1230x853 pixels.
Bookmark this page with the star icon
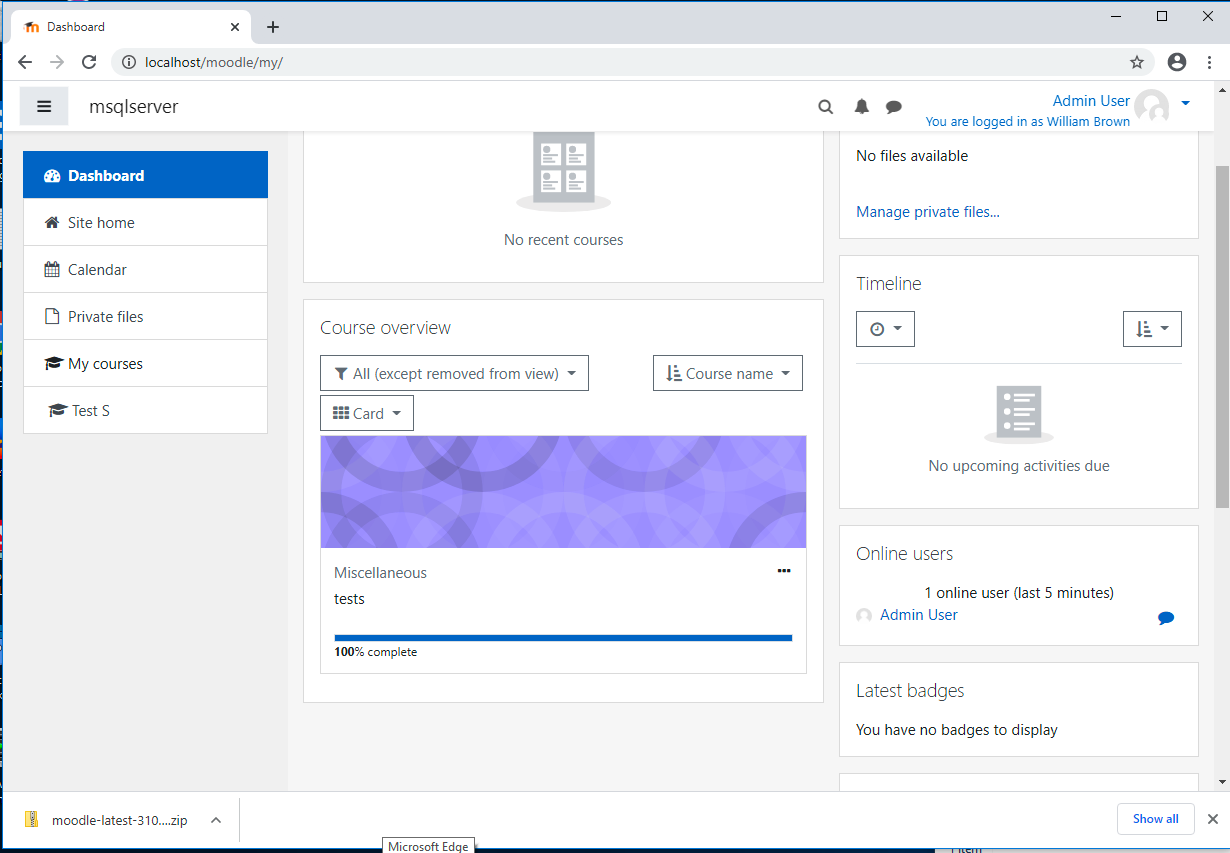1137,62
